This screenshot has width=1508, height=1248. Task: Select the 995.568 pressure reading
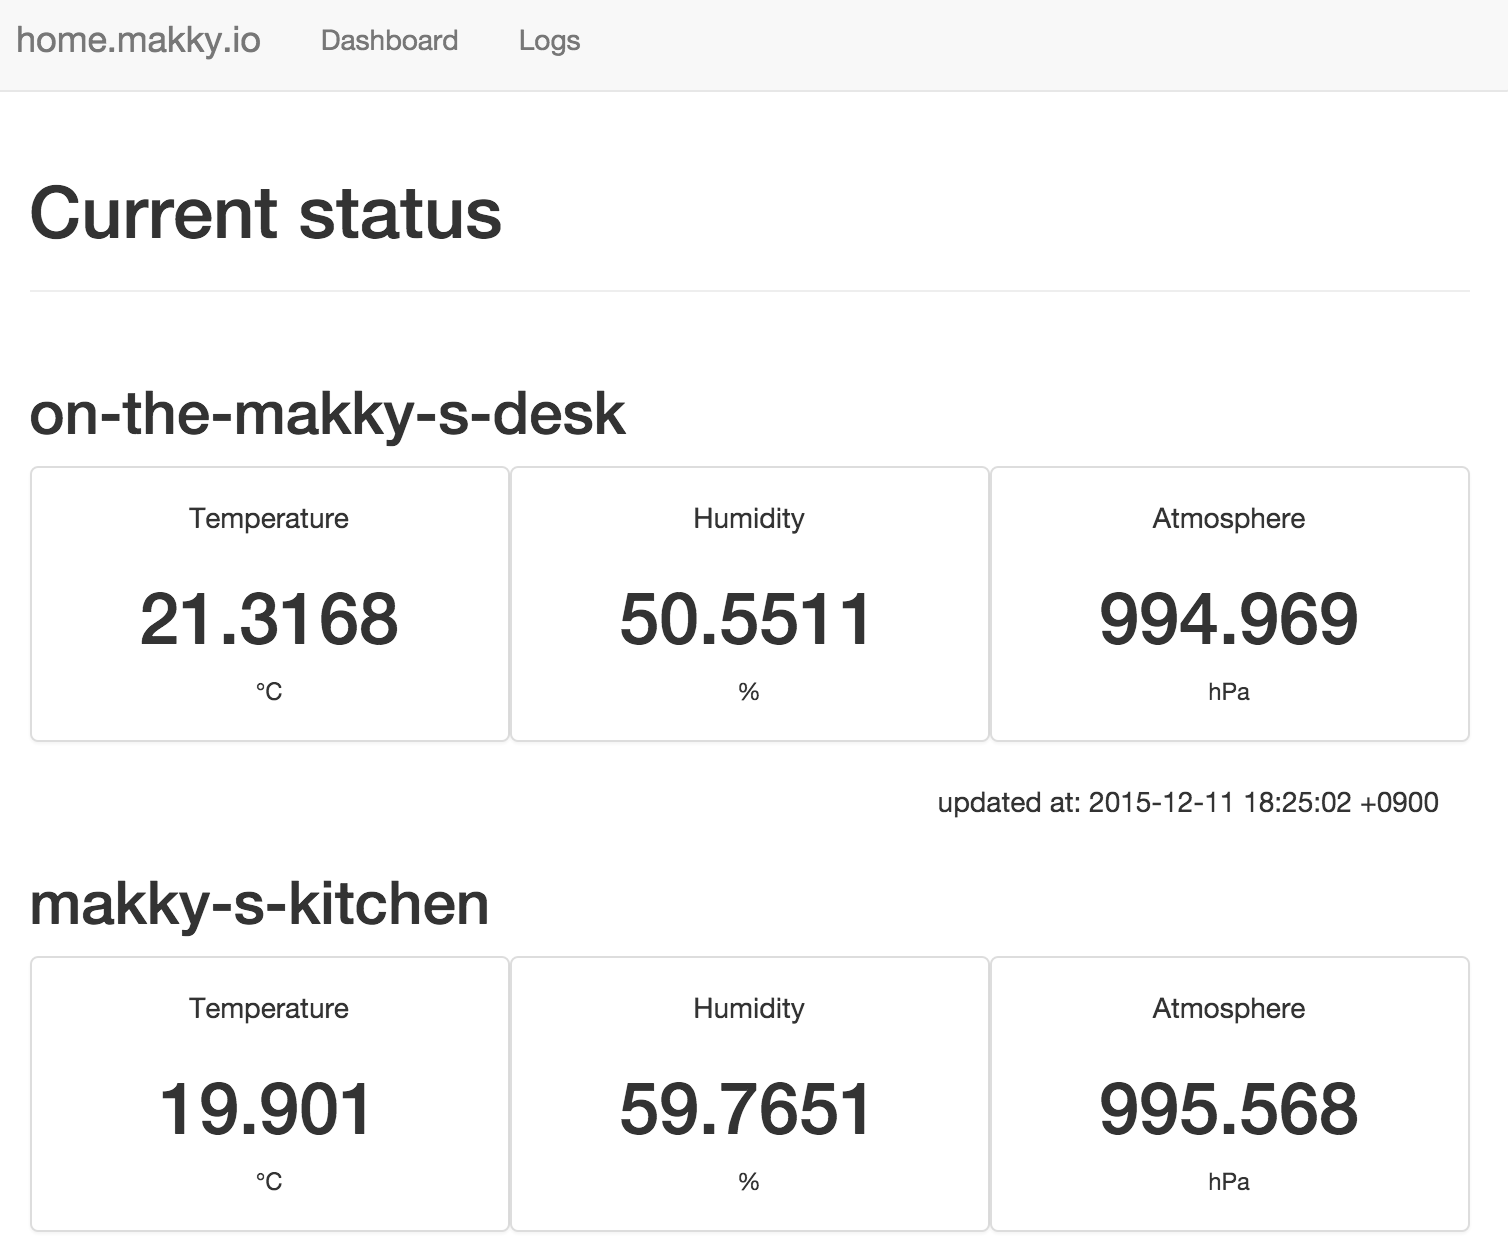point(1229,1109)
